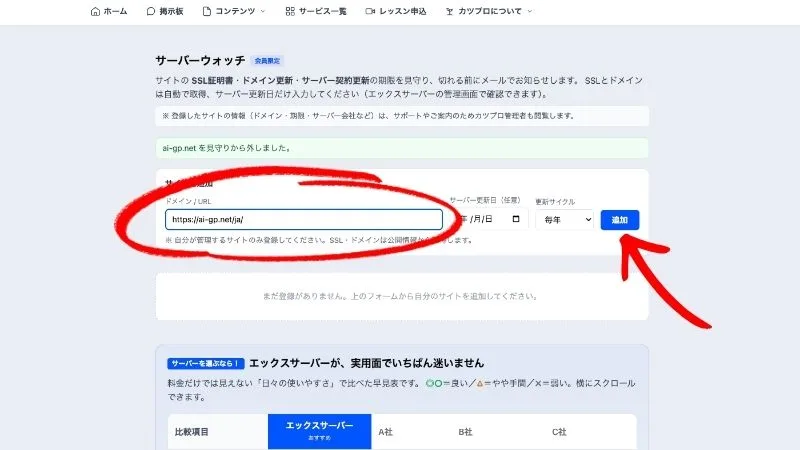Go to ホーム page
Image resolution: width=800 pixels, height=450 pixels.
click(109, 11)
